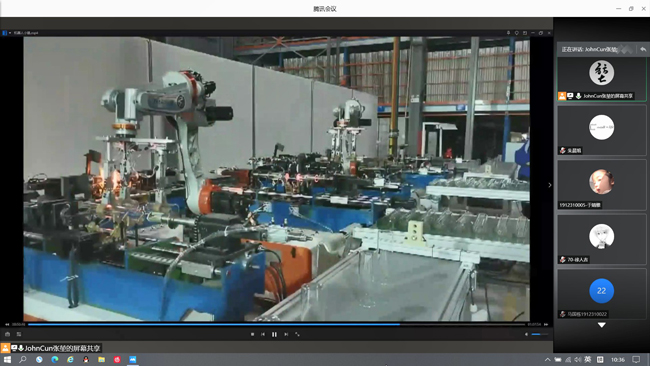This screenshot has height=366, width=650.
Task: Open File Explorer from the taskbar
Action: tap(102, 359)
